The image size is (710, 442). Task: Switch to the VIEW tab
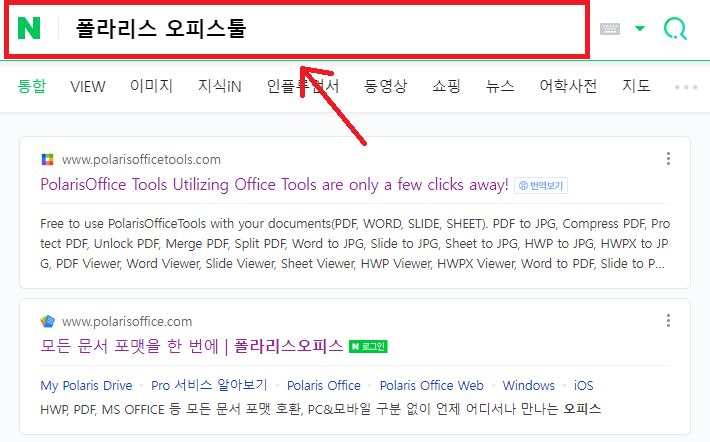[88, 86]
